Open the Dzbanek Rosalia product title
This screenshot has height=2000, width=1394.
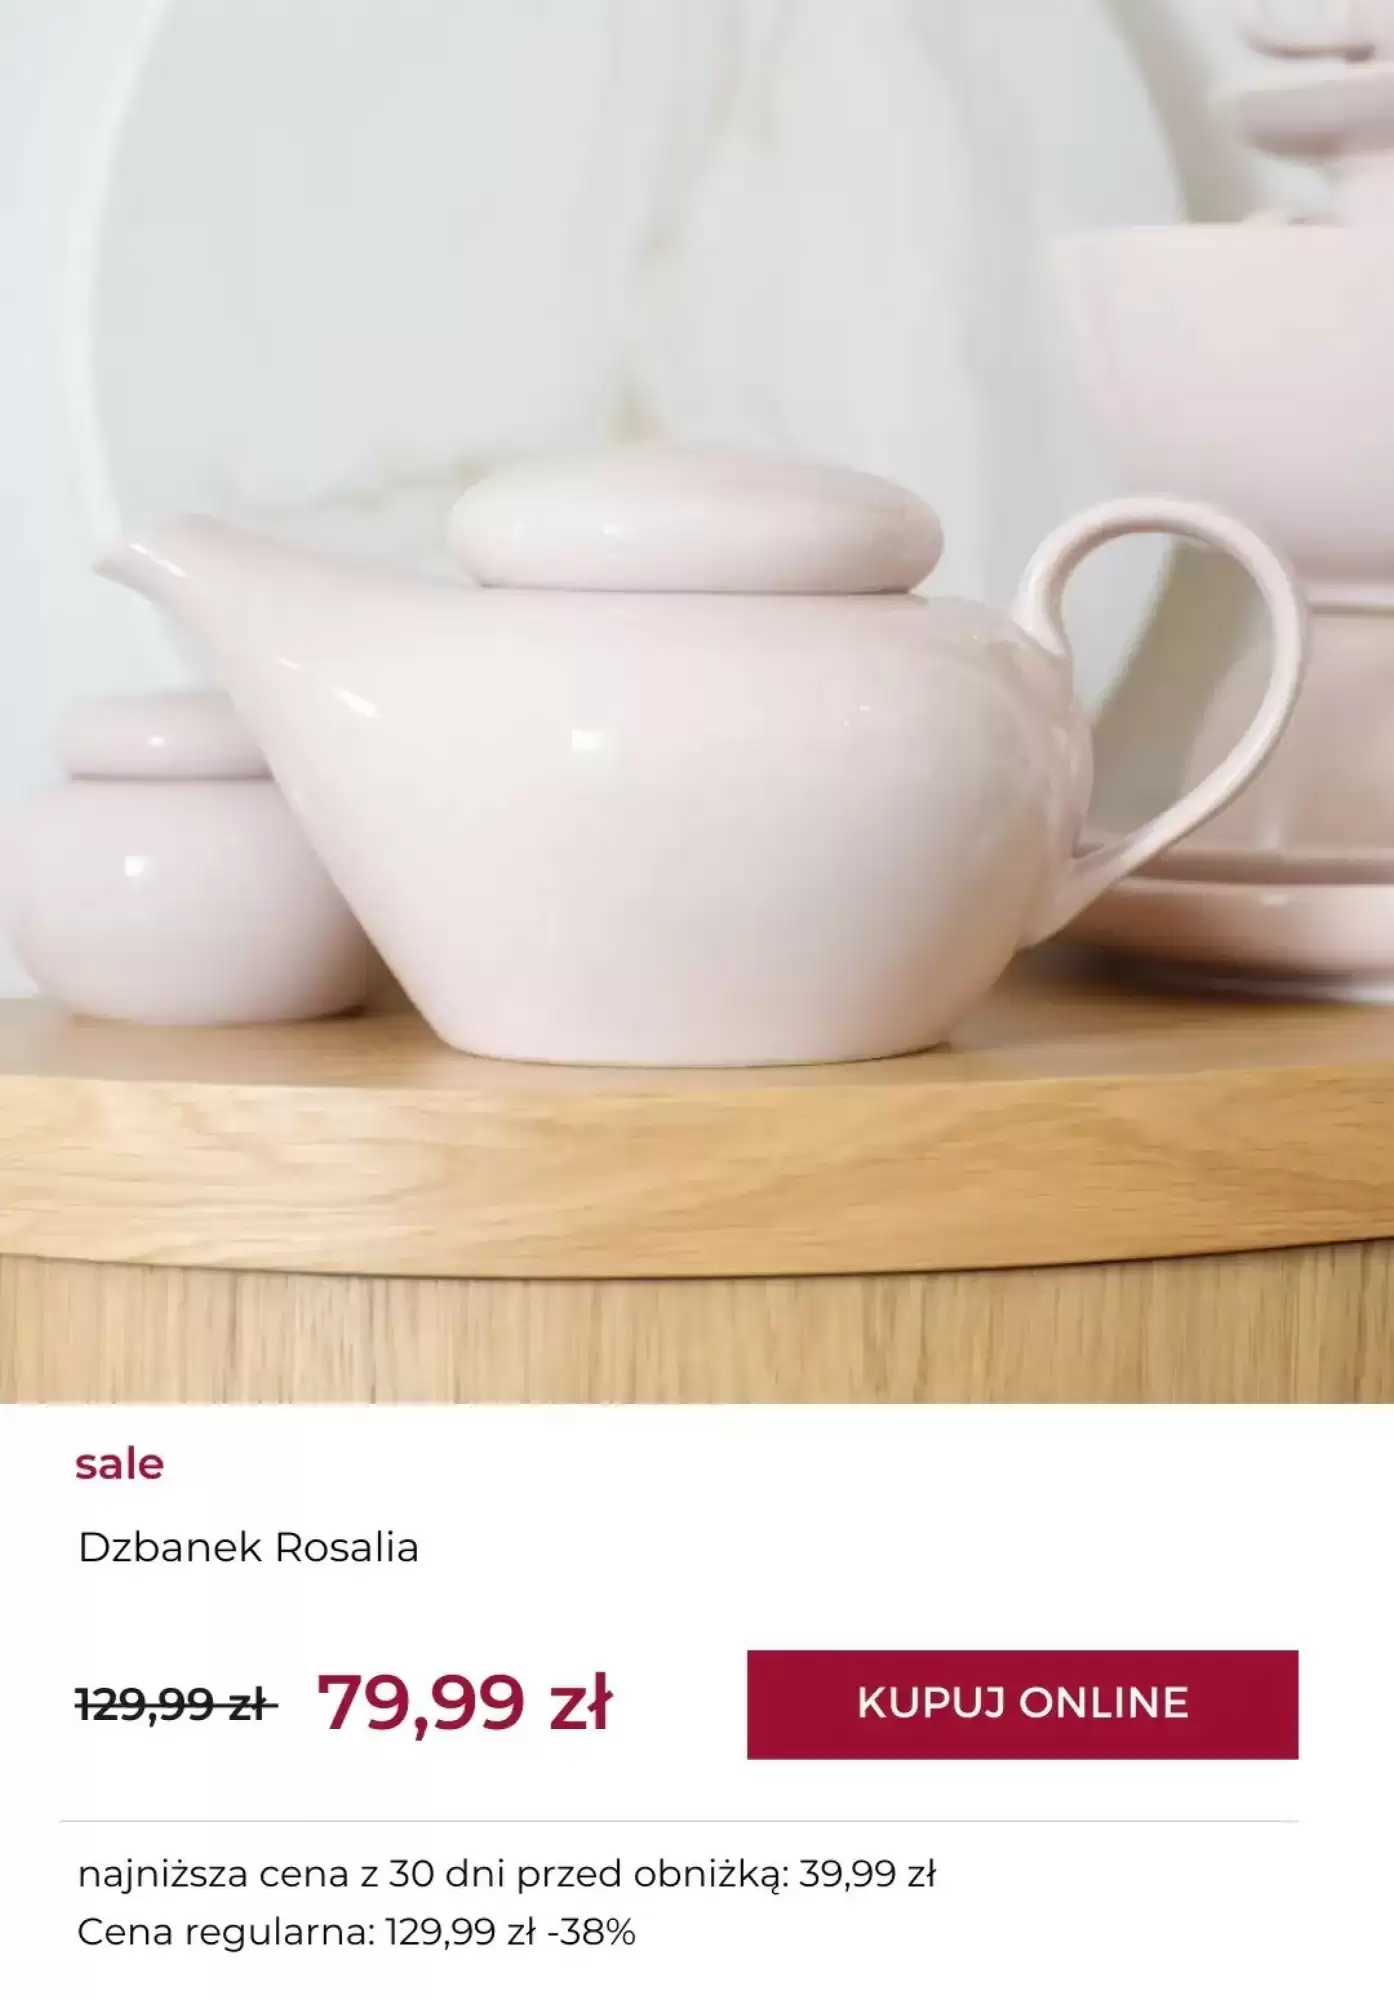248,1547
